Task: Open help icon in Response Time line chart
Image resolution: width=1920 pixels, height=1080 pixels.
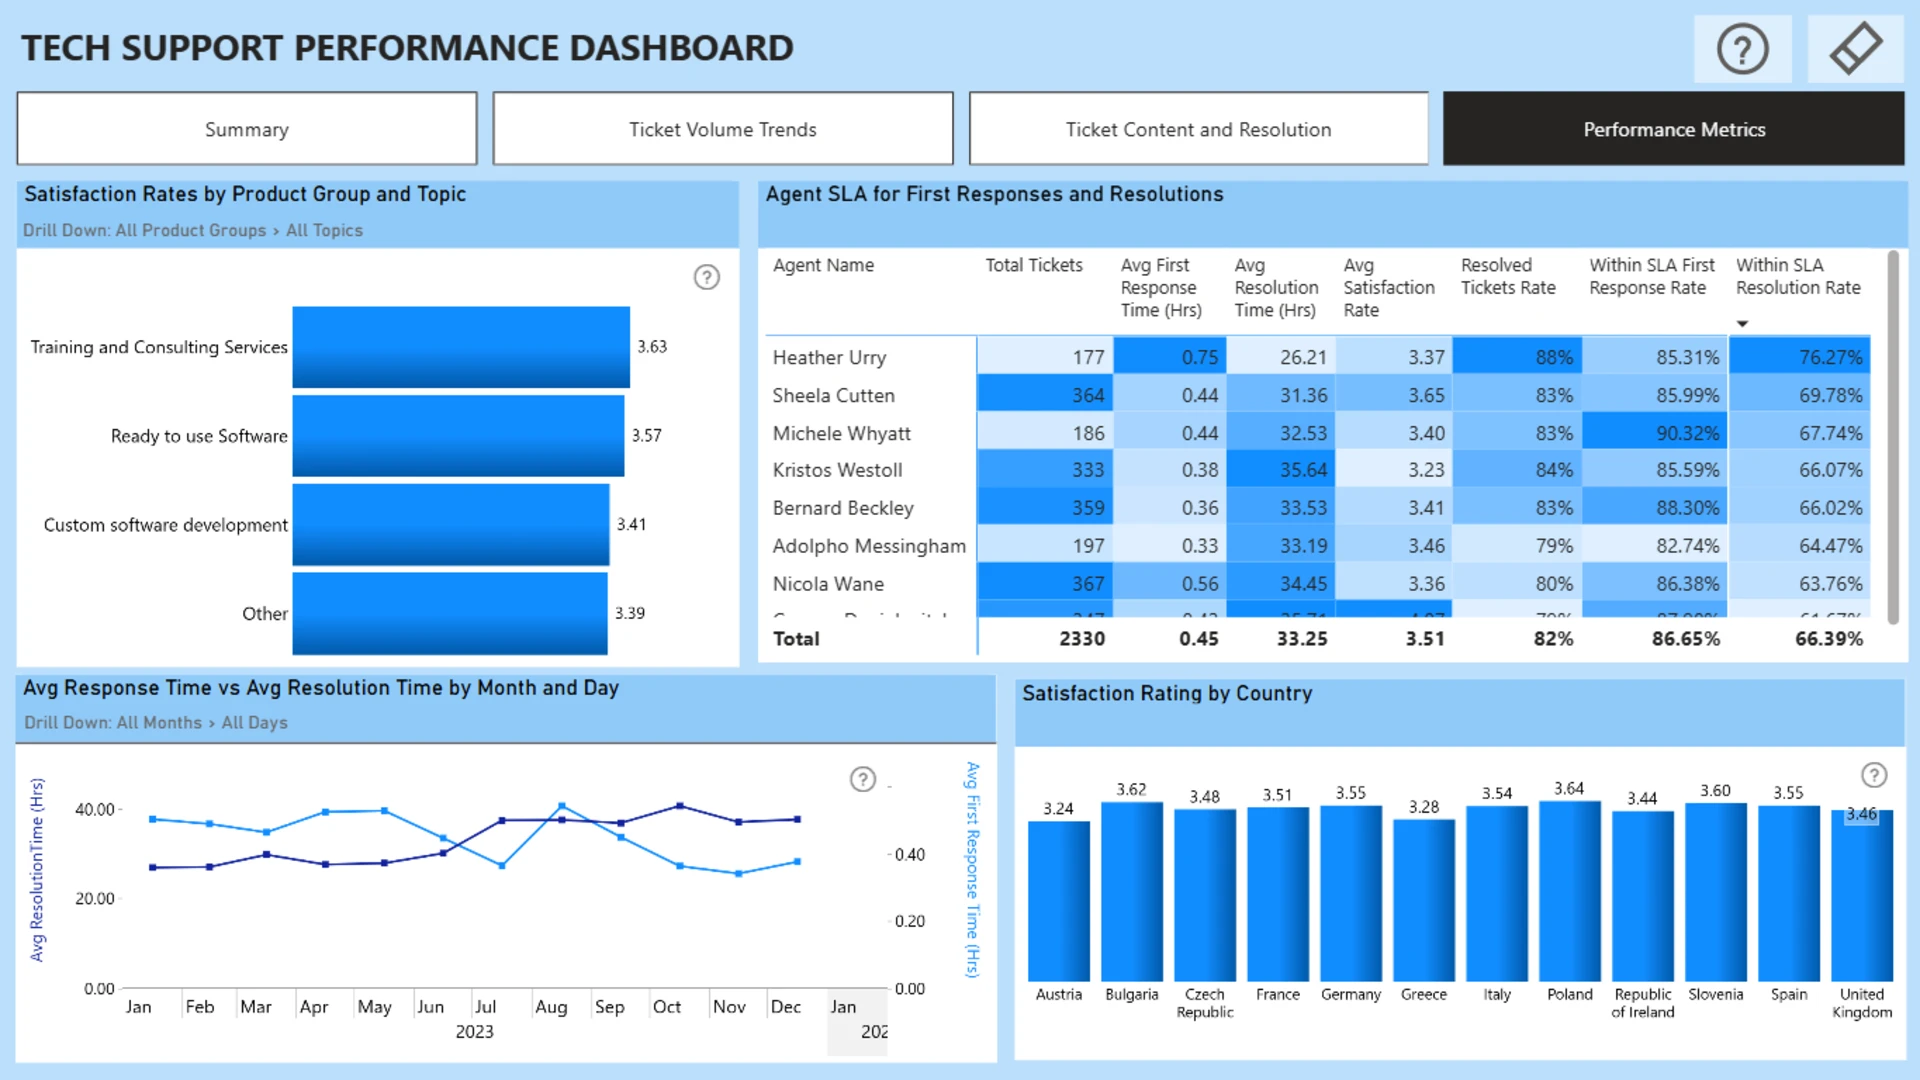Action: [x=862, y=779]
